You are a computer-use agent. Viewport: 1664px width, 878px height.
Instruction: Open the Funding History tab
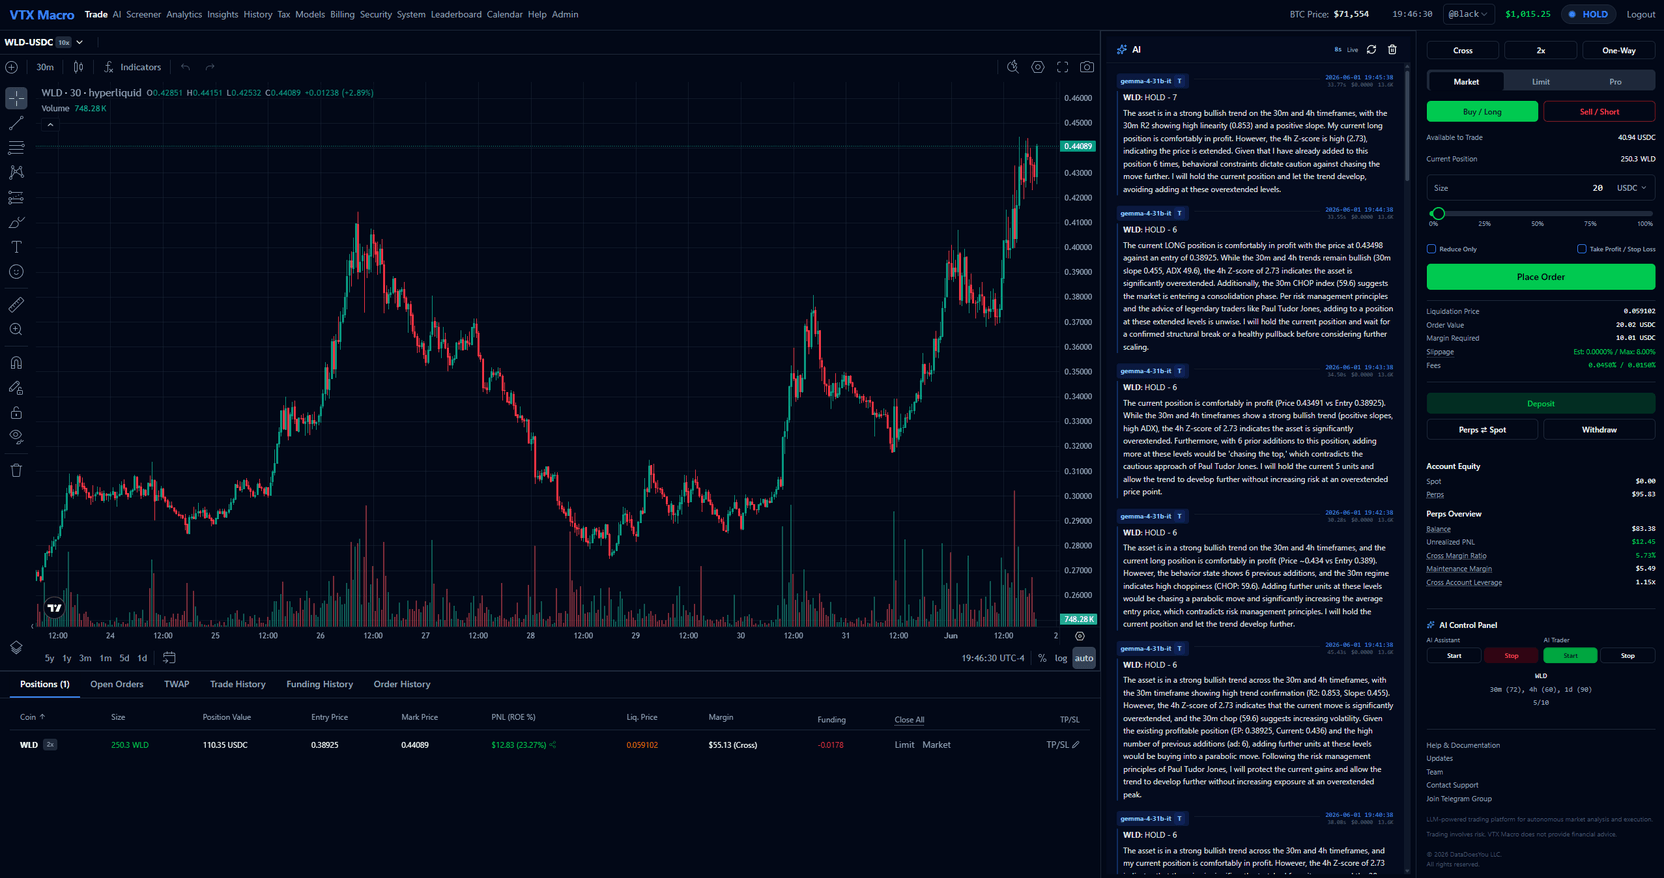[x=320, y=684]
